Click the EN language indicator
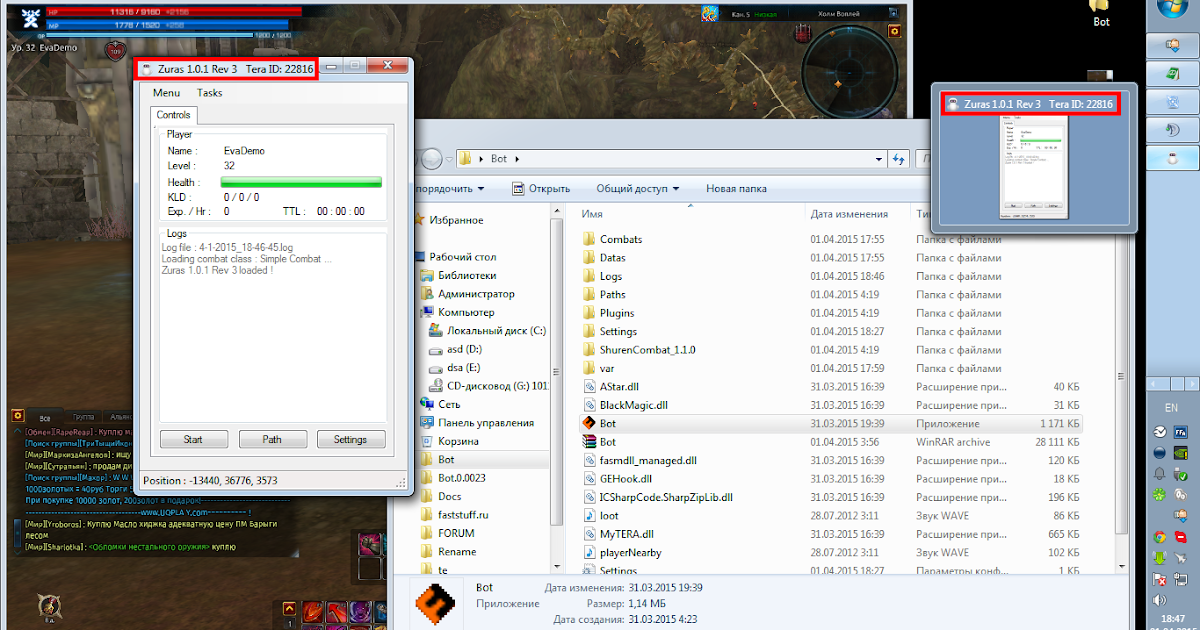The width and height of the screenshot is (1200, 630). click(1171, 408)
